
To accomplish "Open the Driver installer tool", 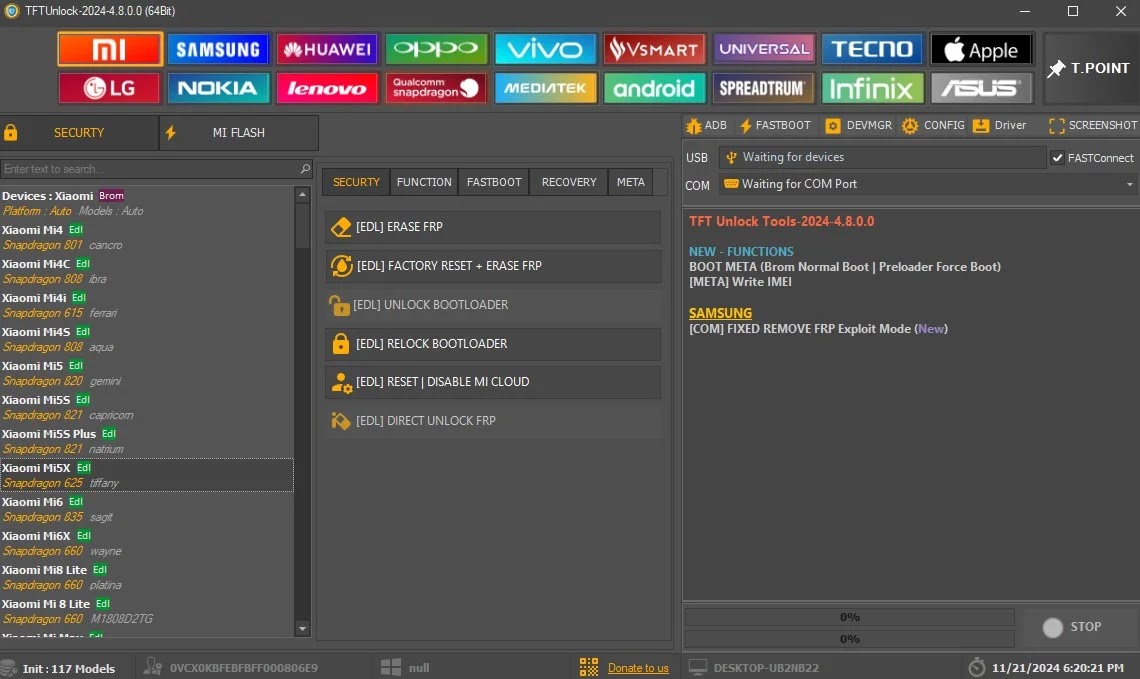I will 1000,125.
